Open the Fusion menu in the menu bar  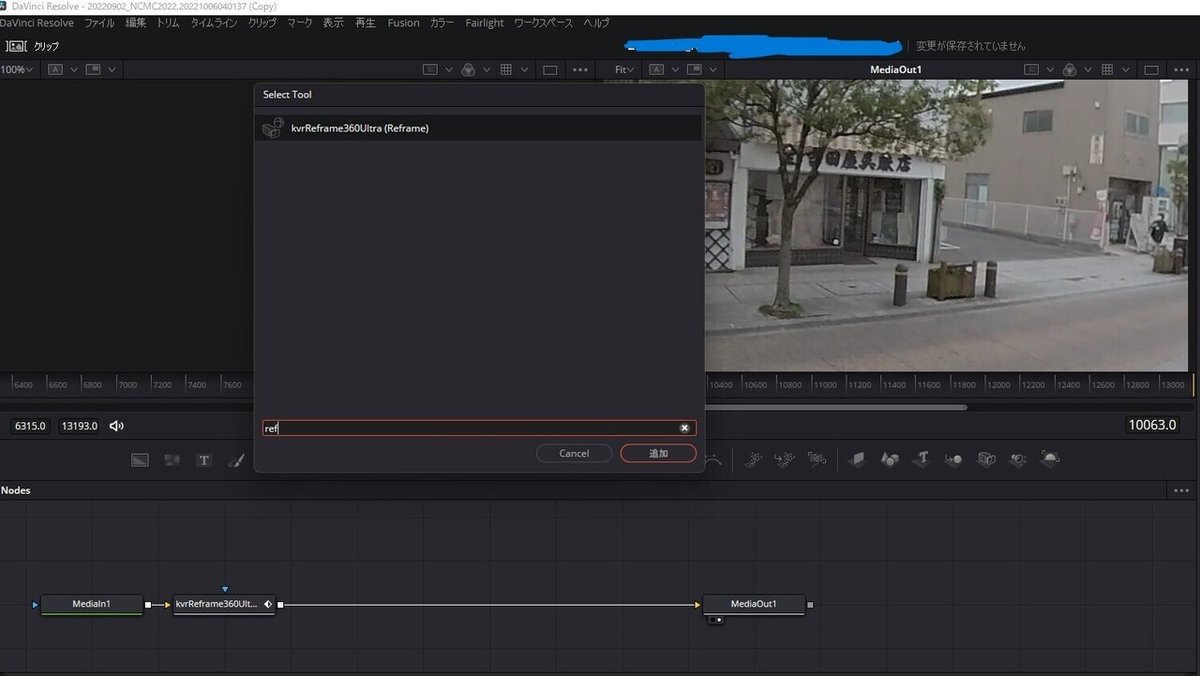click(403, 23)
